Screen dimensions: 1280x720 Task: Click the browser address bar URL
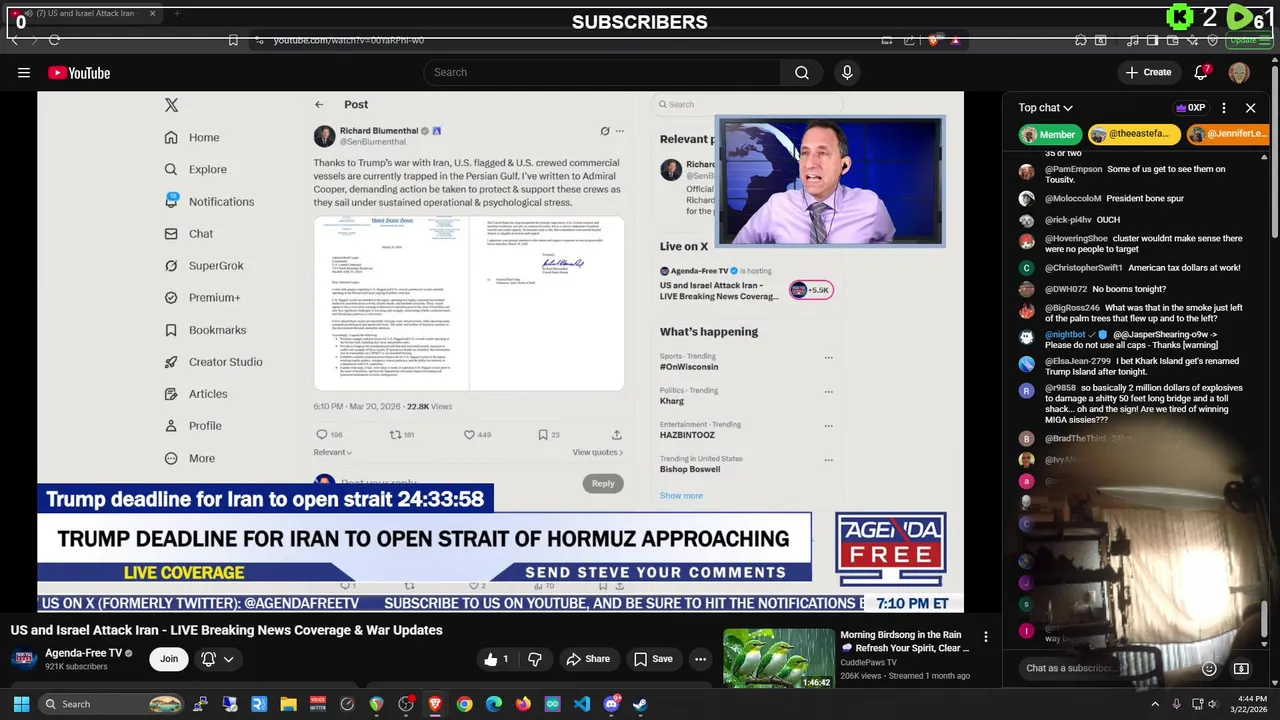point(349,40)
